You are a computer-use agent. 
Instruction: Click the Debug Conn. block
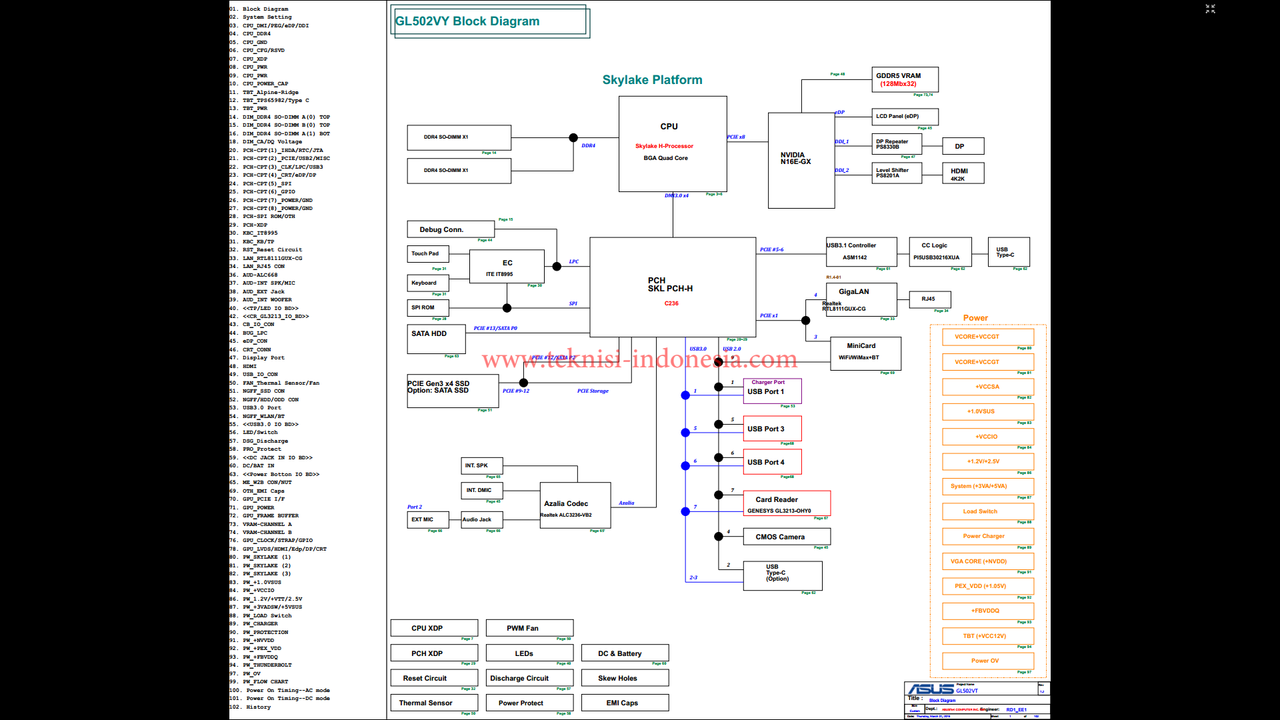click(x=451, y=229)
